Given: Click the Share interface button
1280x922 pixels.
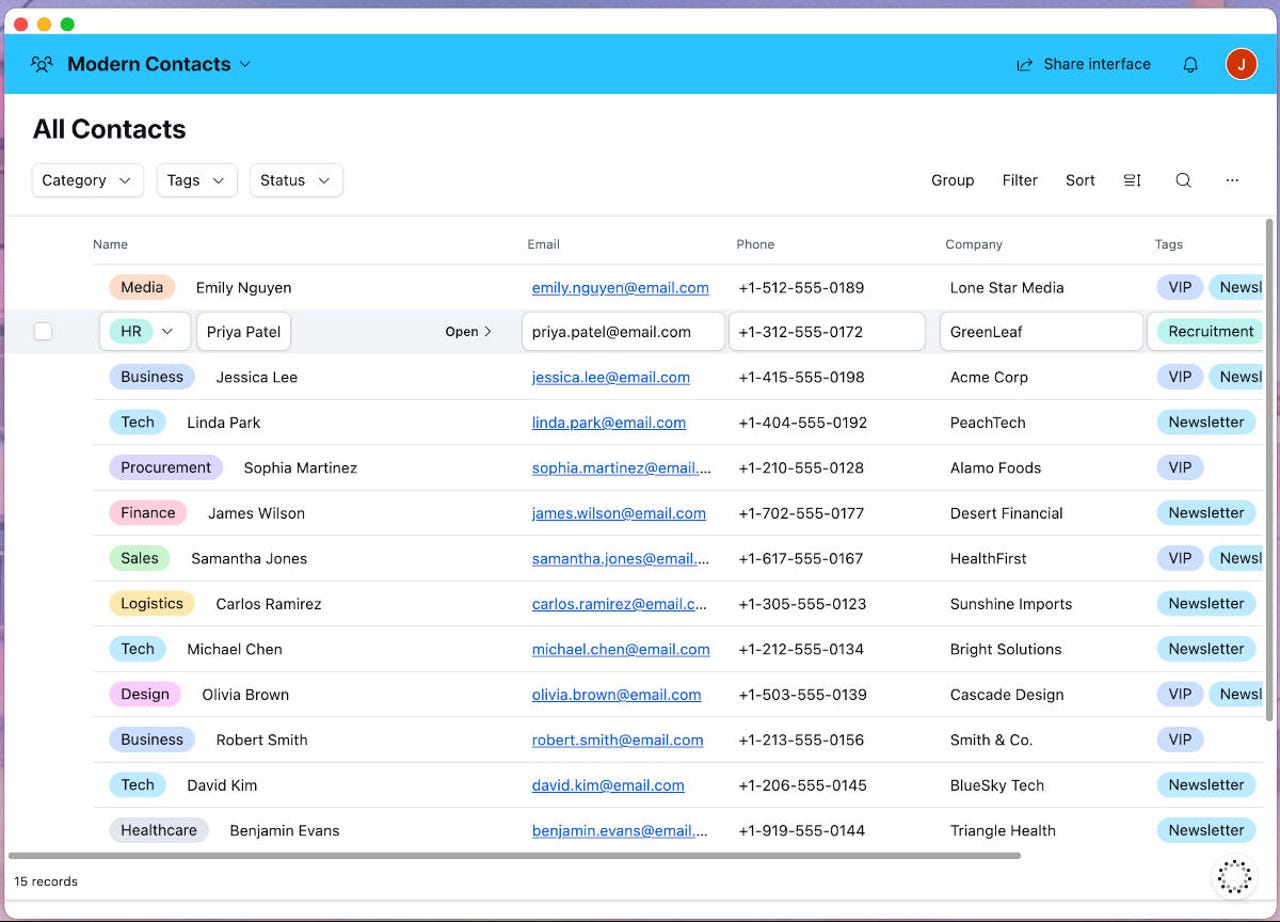Looking at the screenshot, I should (x=1083, y=64).
